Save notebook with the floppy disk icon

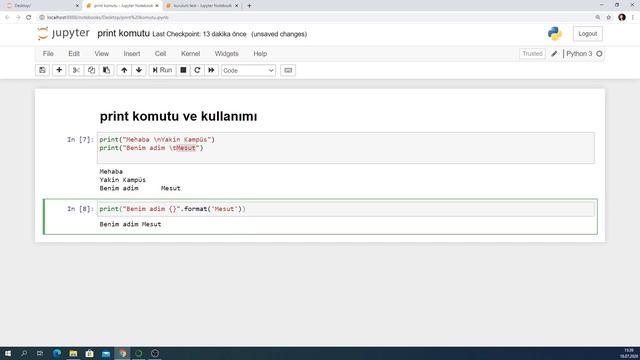point(42,70)
